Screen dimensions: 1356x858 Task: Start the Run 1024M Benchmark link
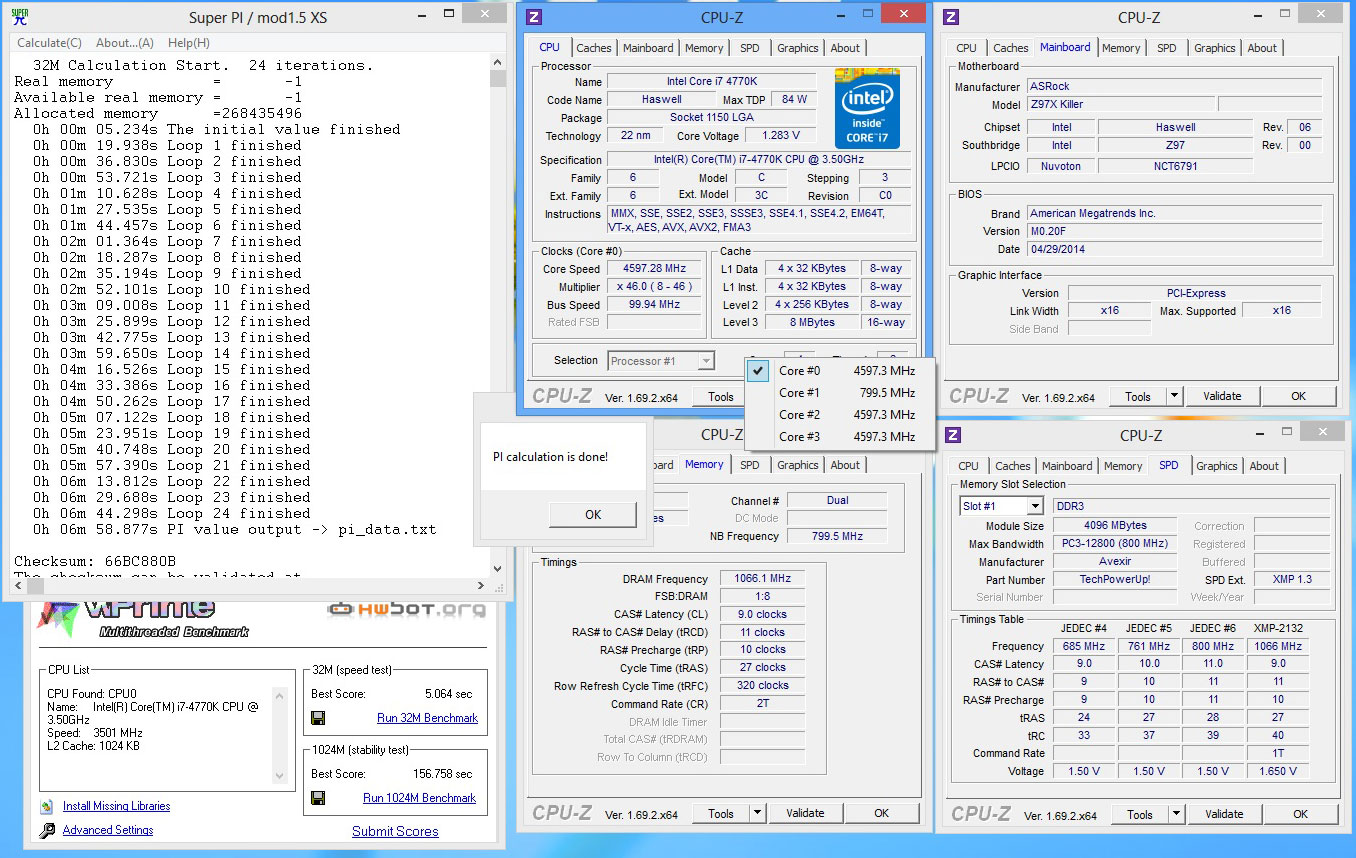419,798
